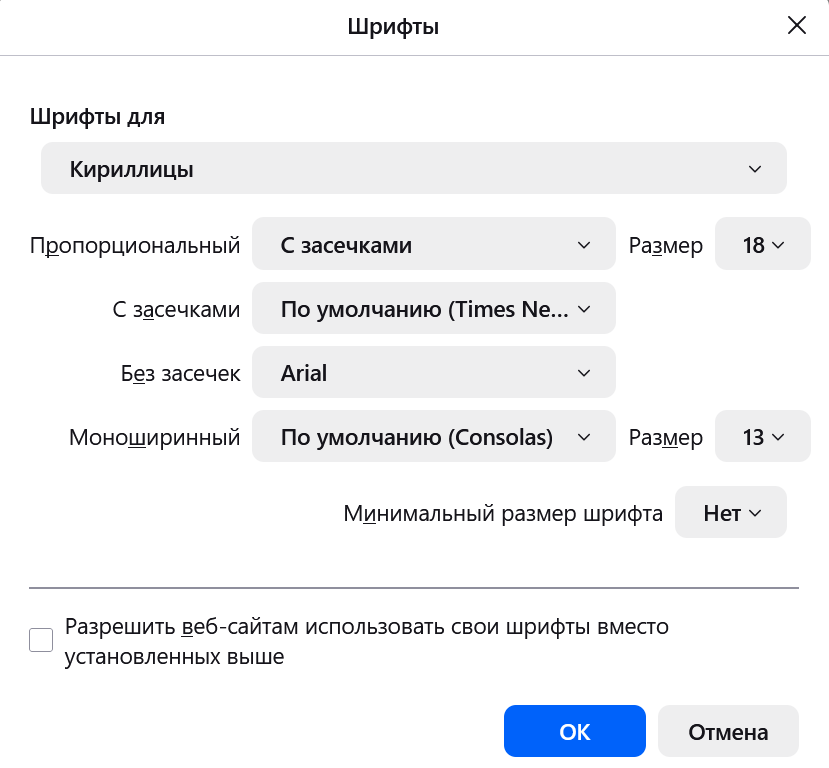829x768 pixels.
Task: Open the Кириллицы language group dropdown
Action: coord(413,168)
